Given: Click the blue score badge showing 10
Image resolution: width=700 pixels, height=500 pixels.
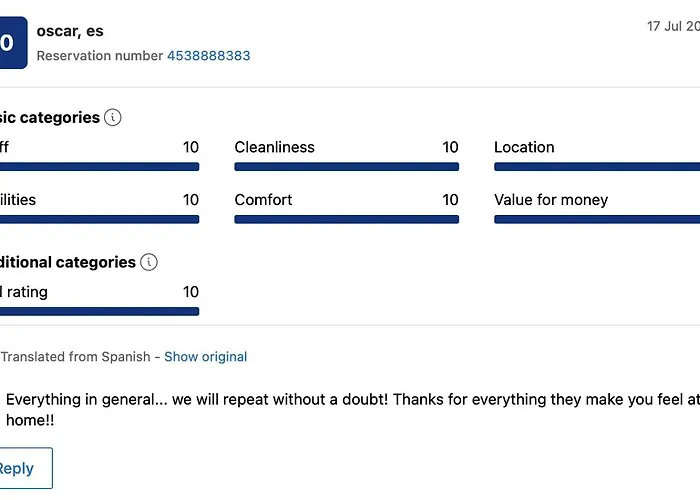Looking at the screenshot, I should tap(10, 43).
